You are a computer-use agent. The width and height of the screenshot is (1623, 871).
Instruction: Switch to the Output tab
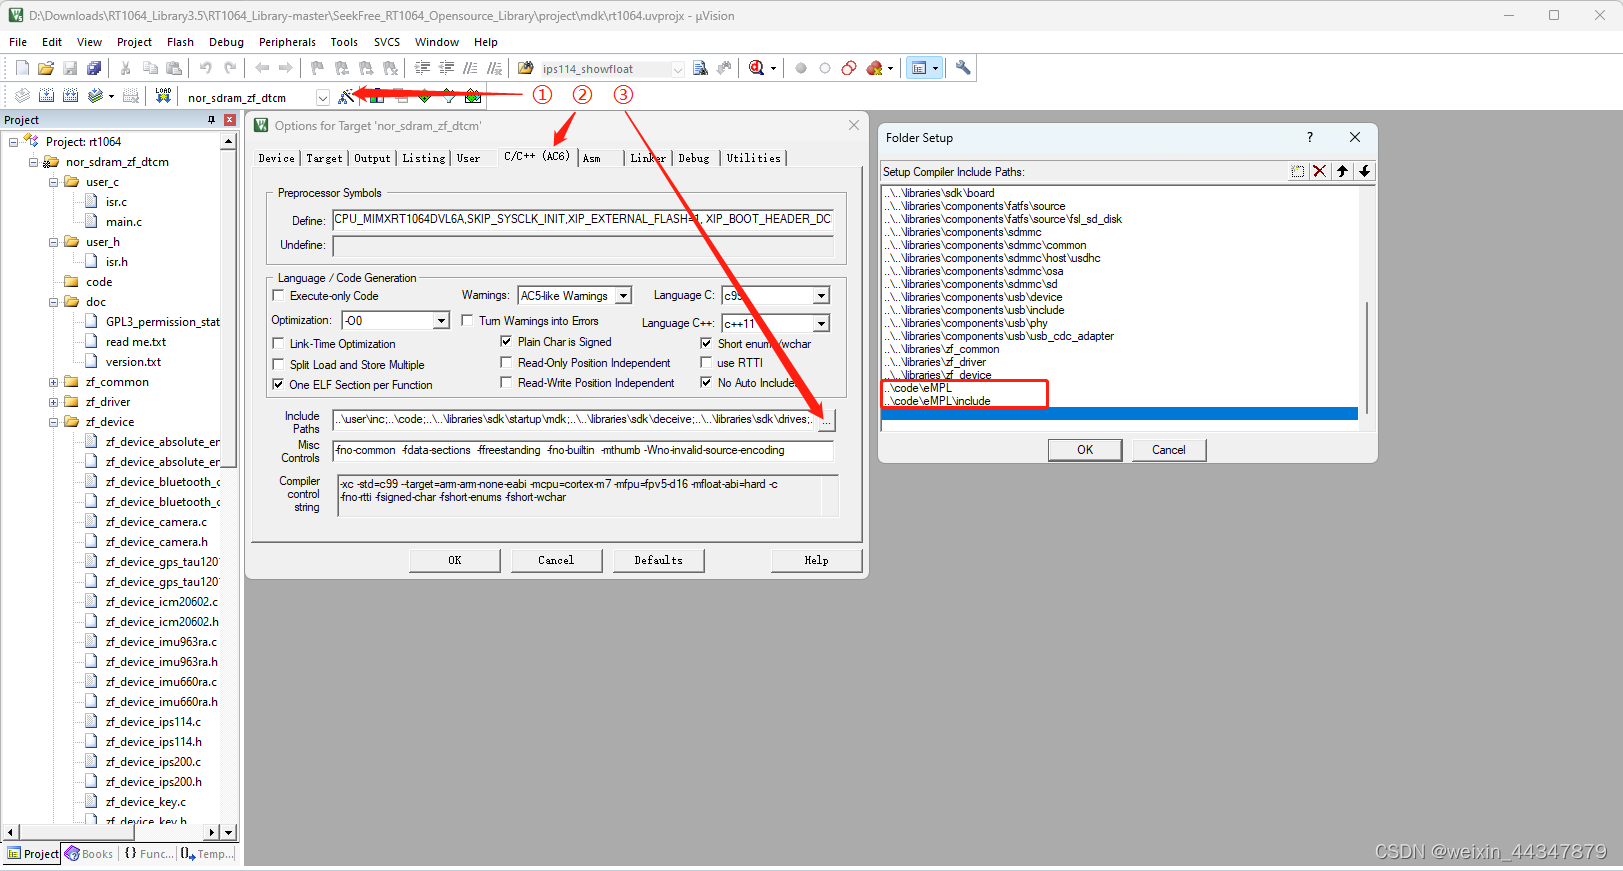(x=372, y=158)
